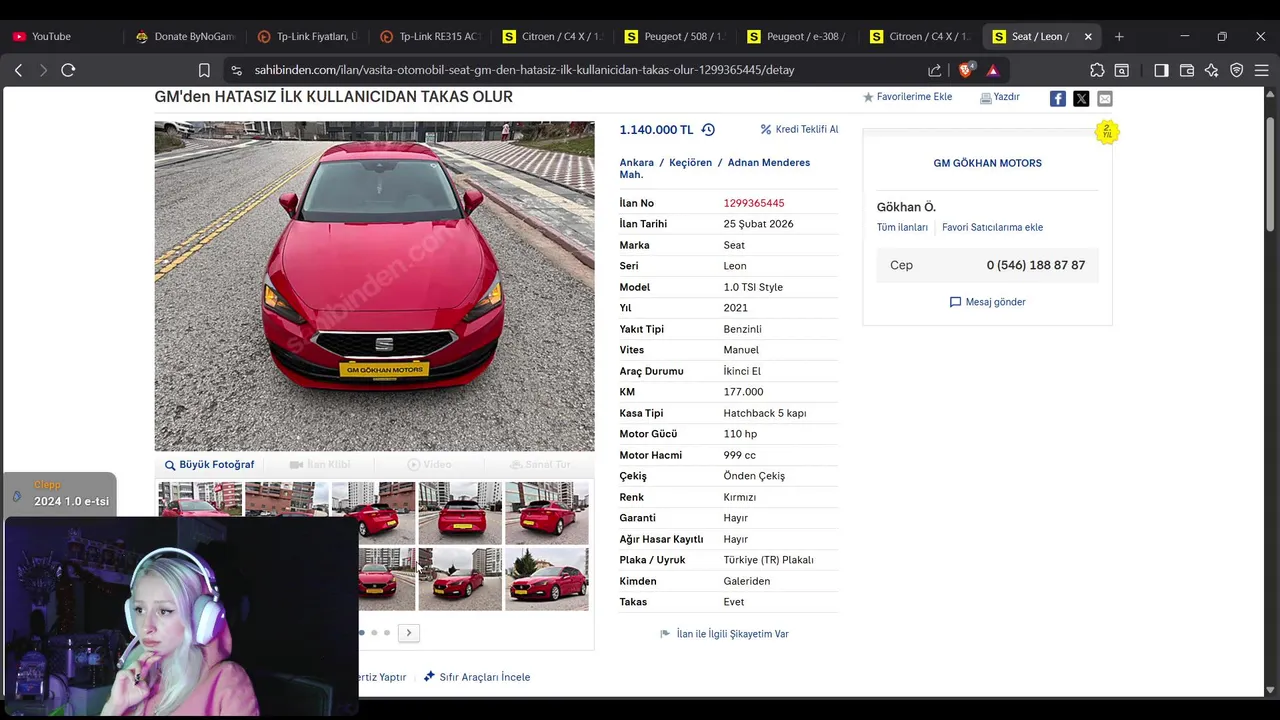This screenshot has width=1280, height=720.
Task: Open the Leo AI sparkle icon
Action: [x=1212, y=70]
